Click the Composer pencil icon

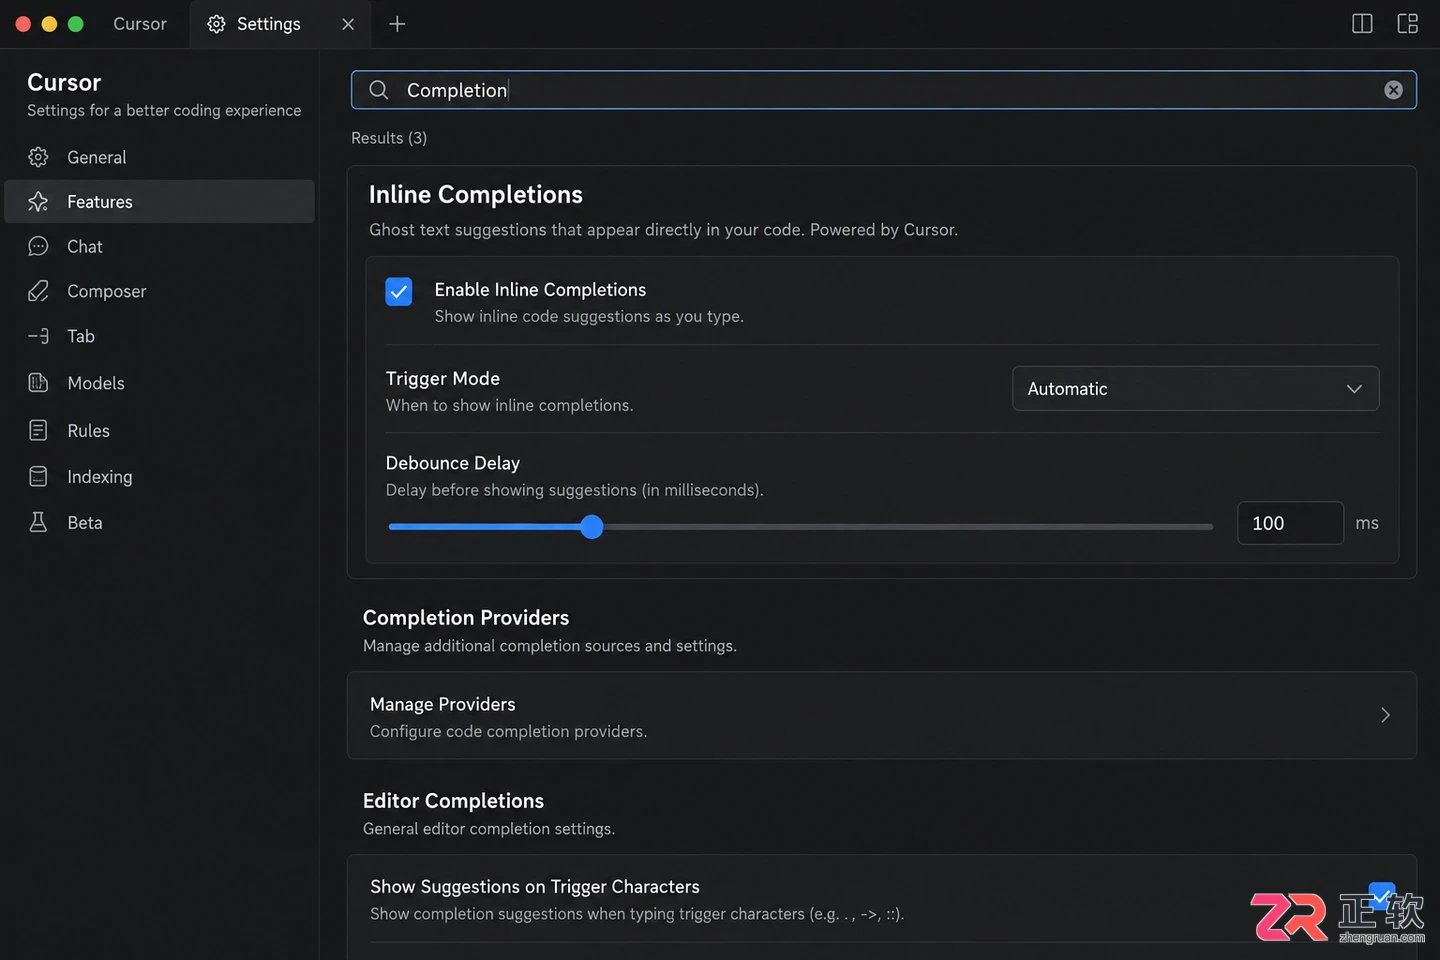point(38,291)
